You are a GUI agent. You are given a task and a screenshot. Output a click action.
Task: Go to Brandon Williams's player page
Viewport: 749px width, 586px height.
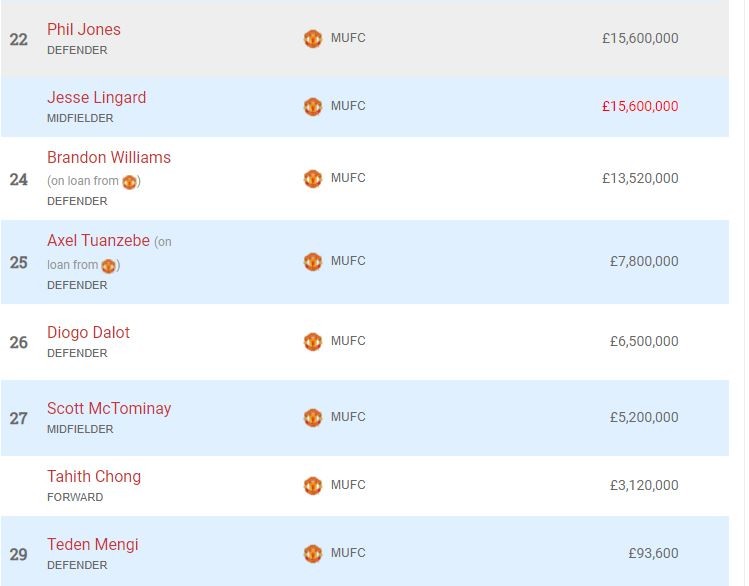click(109, 158)
